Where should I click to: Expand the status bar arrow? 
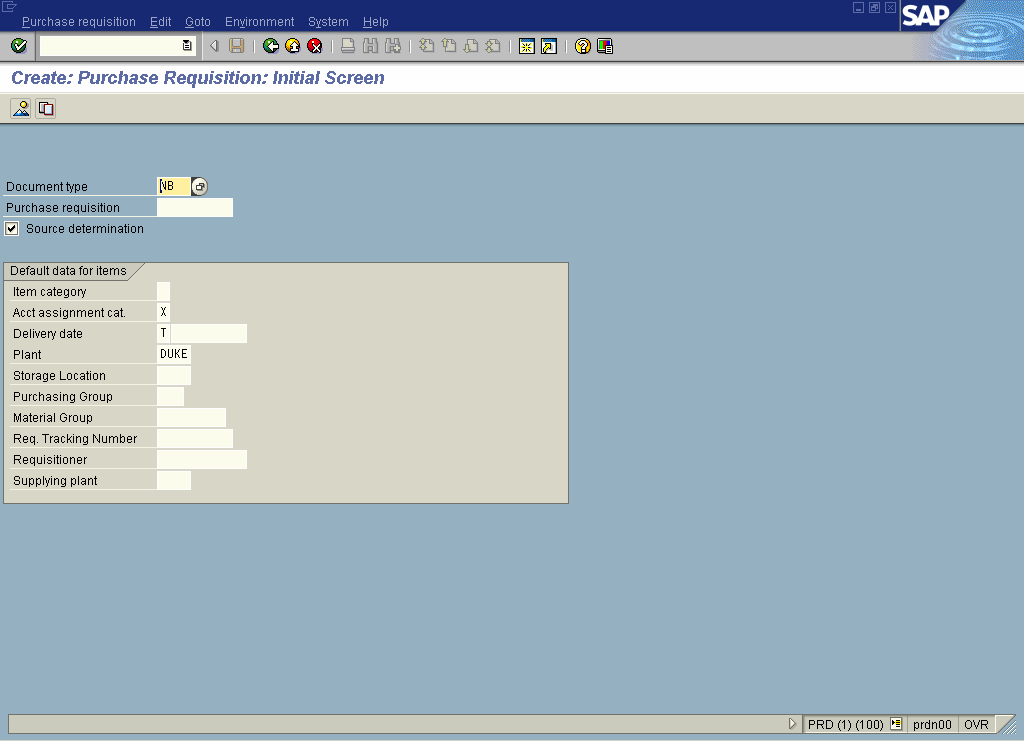point(792,723)
